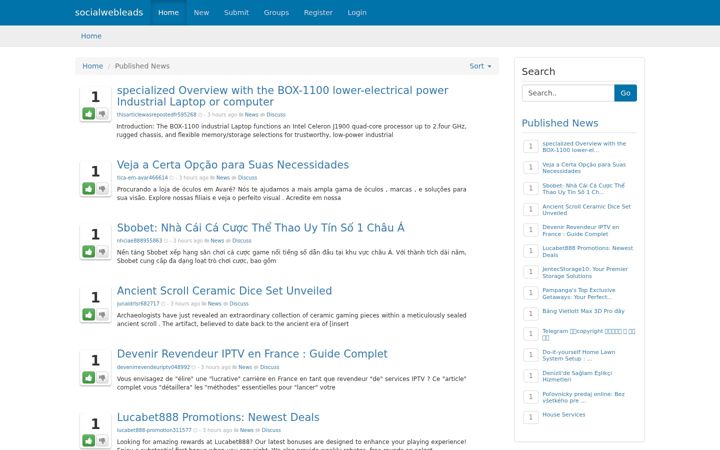Click the Published News sidebar heading
The width and height of the screenshot is (720, 450).
pyautogui.click(x=560, y=123)
